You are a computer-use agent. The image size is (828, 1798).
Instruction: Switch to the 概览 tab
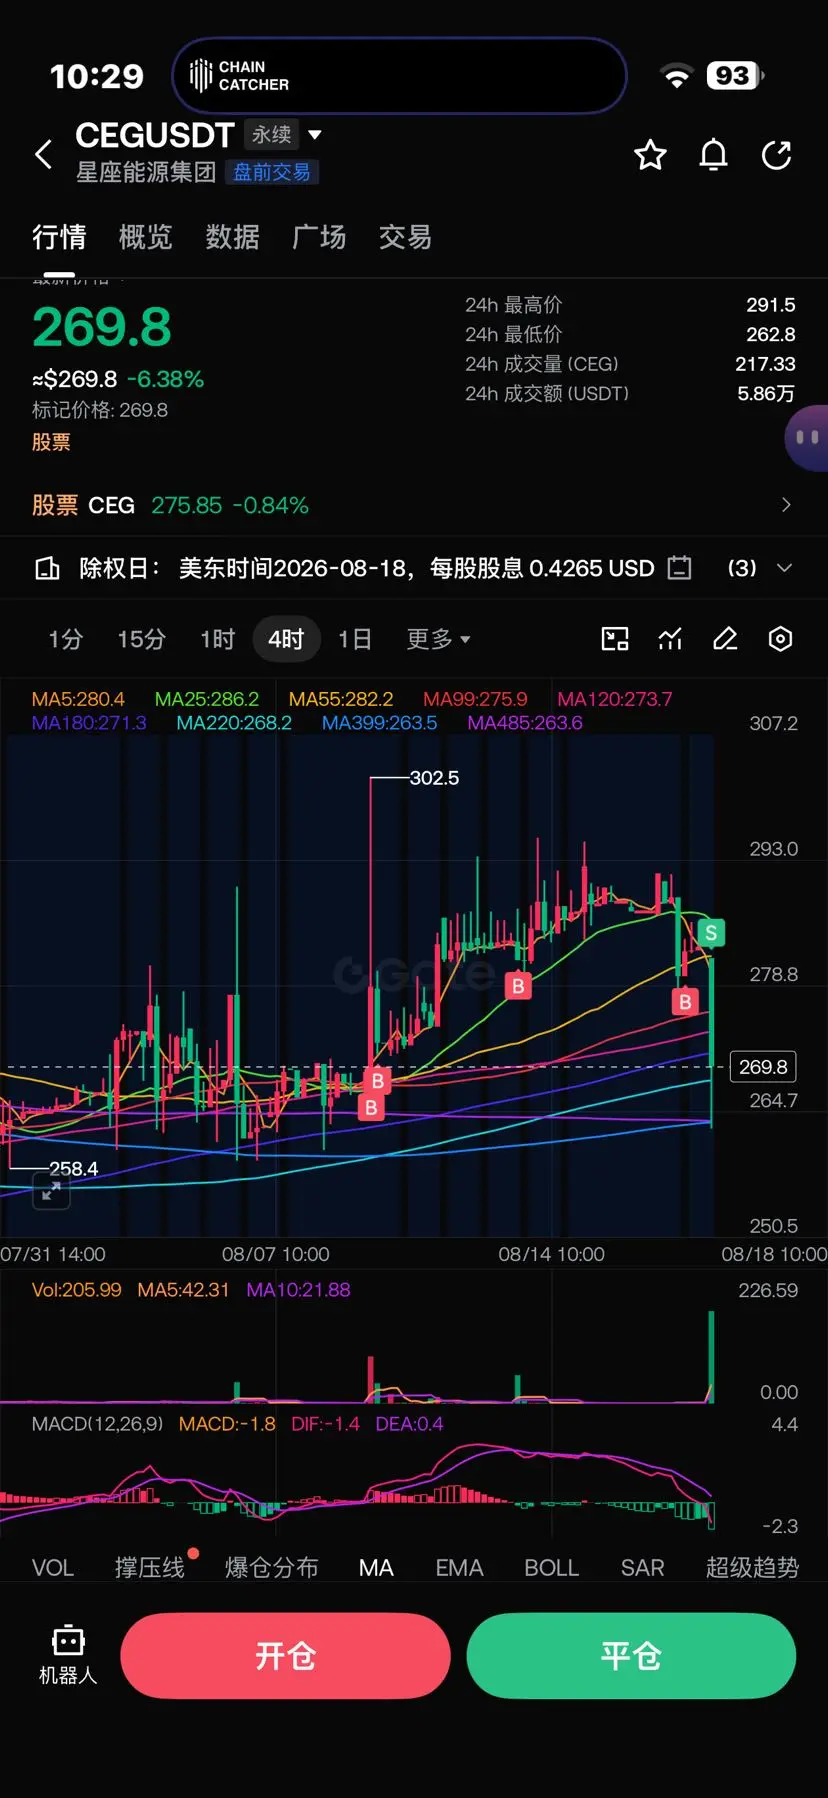(x=145, y=237)
